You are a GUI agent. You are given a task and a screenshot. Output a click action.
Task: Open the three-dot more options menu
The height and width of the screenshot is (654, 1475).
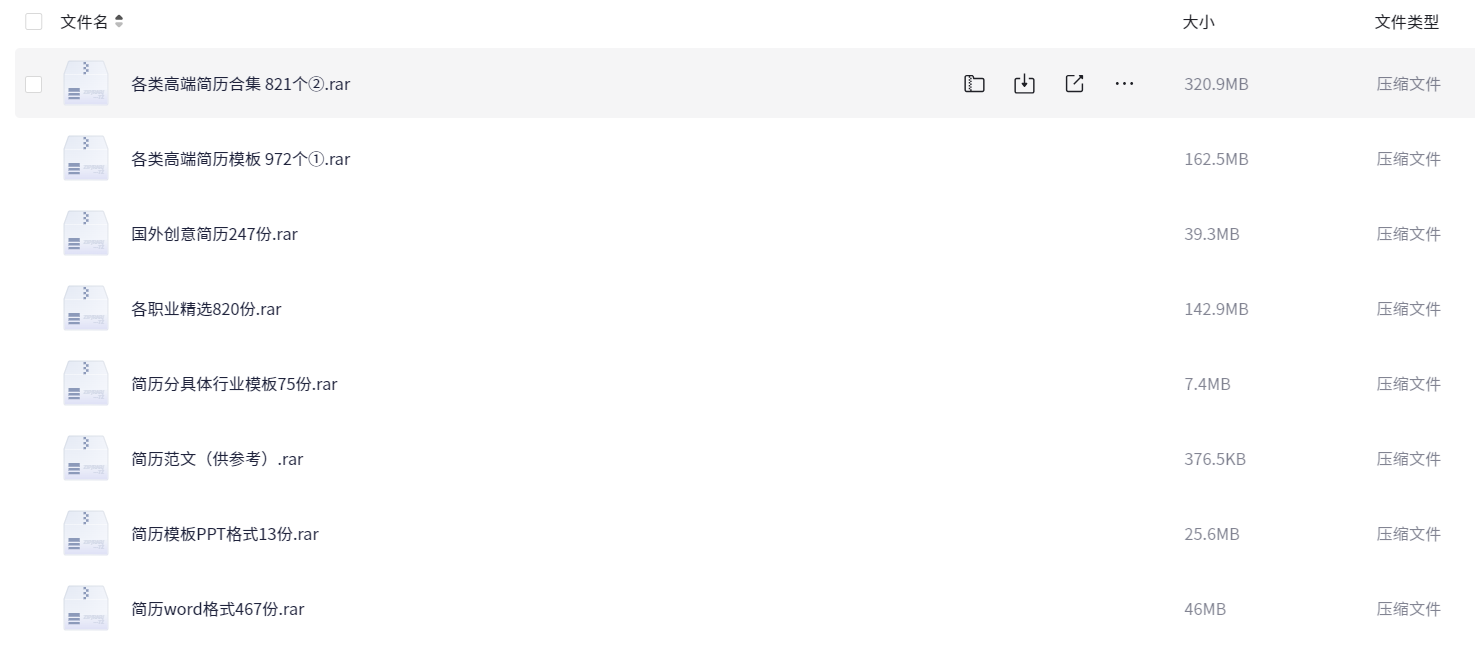(1124, 84)
